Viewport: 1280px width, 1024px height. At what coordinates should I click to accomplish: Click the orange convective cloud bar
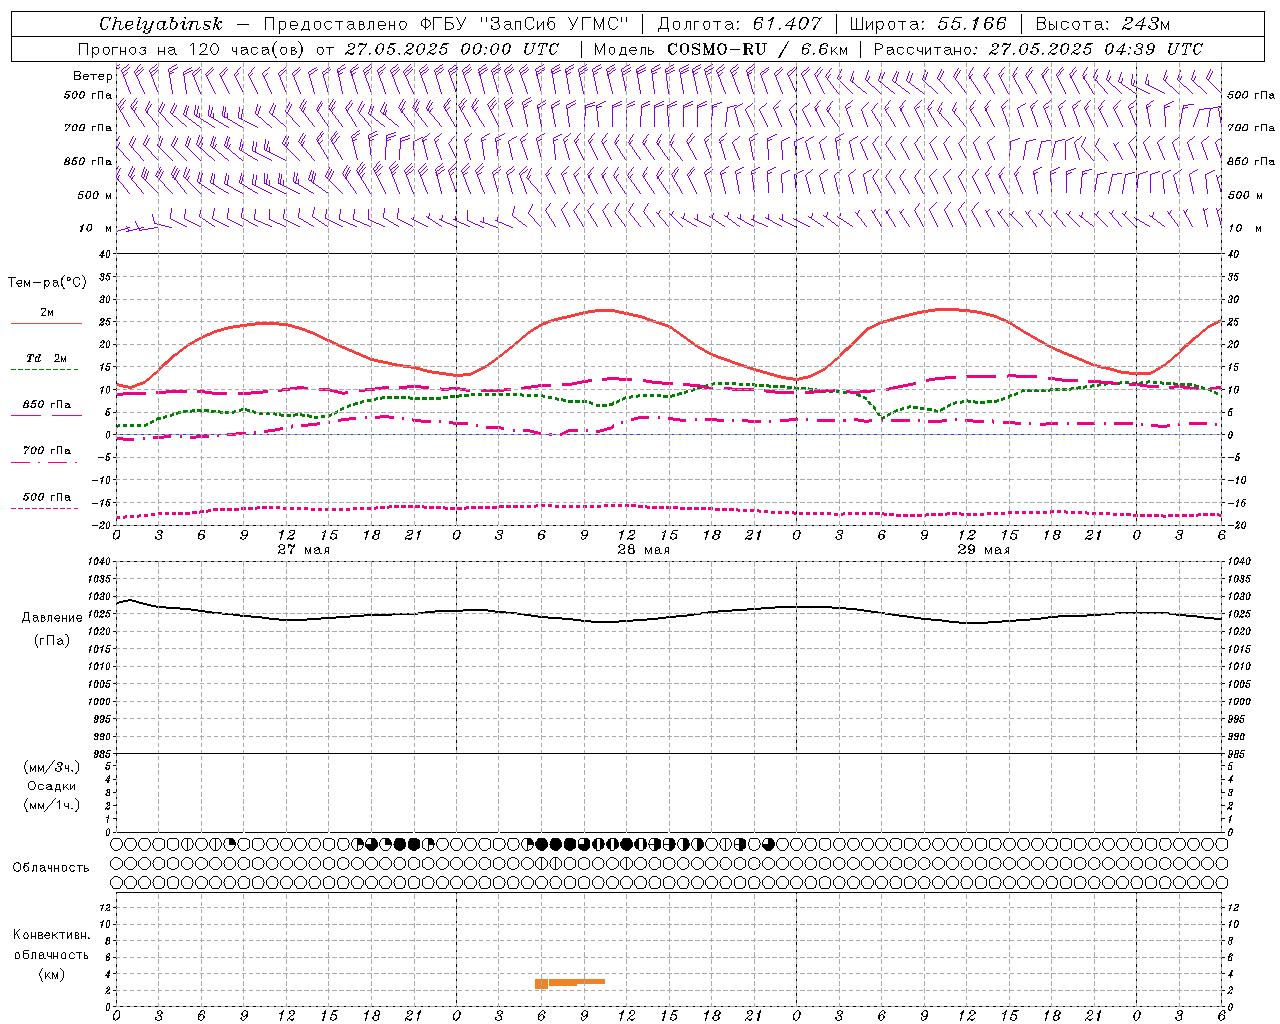570,983
